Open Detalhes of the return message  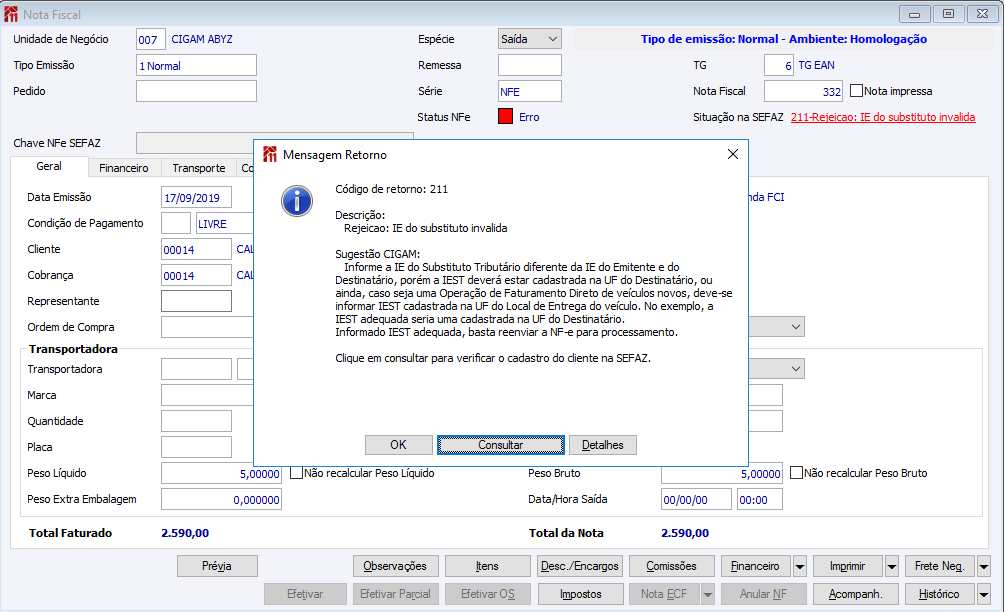tap(603, 445)
